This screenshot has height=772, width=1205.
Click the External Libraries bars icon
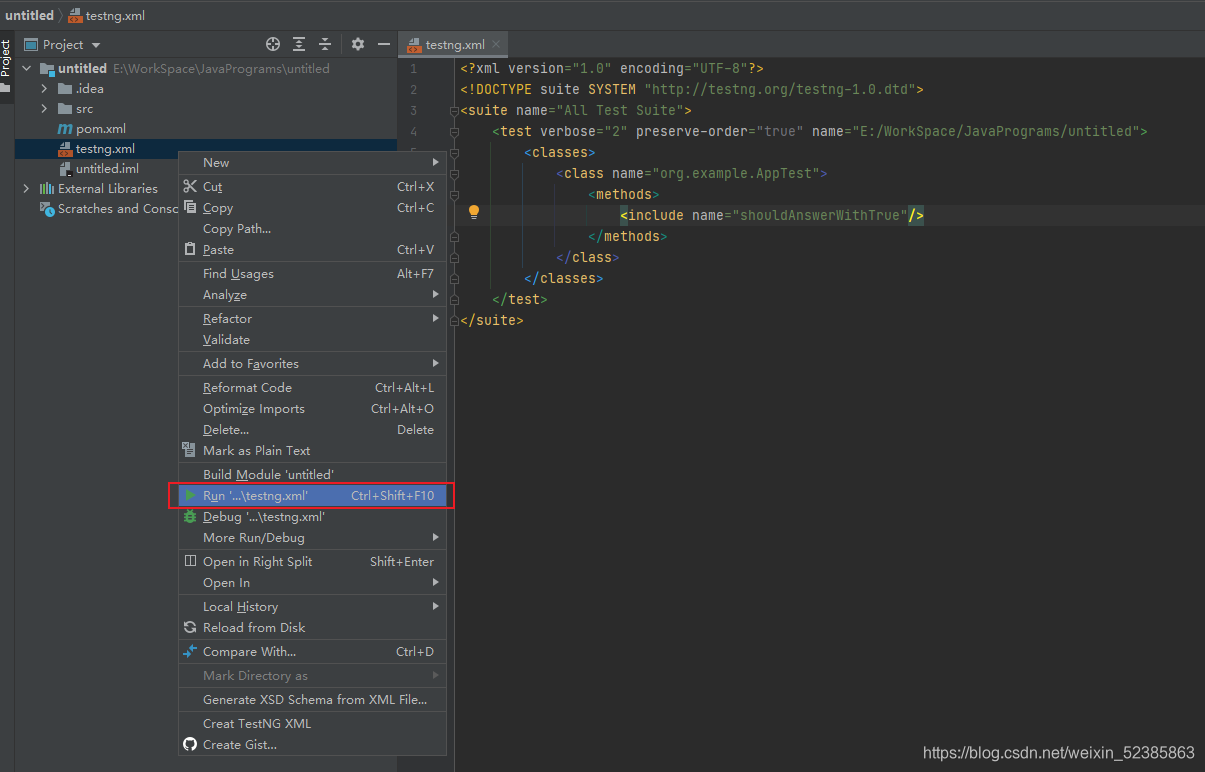(47, 188)
